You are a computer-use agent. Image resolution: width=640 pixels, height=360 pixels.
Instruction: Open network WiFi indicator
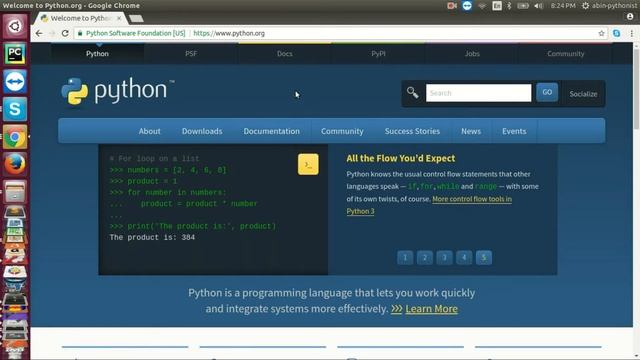[x=482, y=6]
